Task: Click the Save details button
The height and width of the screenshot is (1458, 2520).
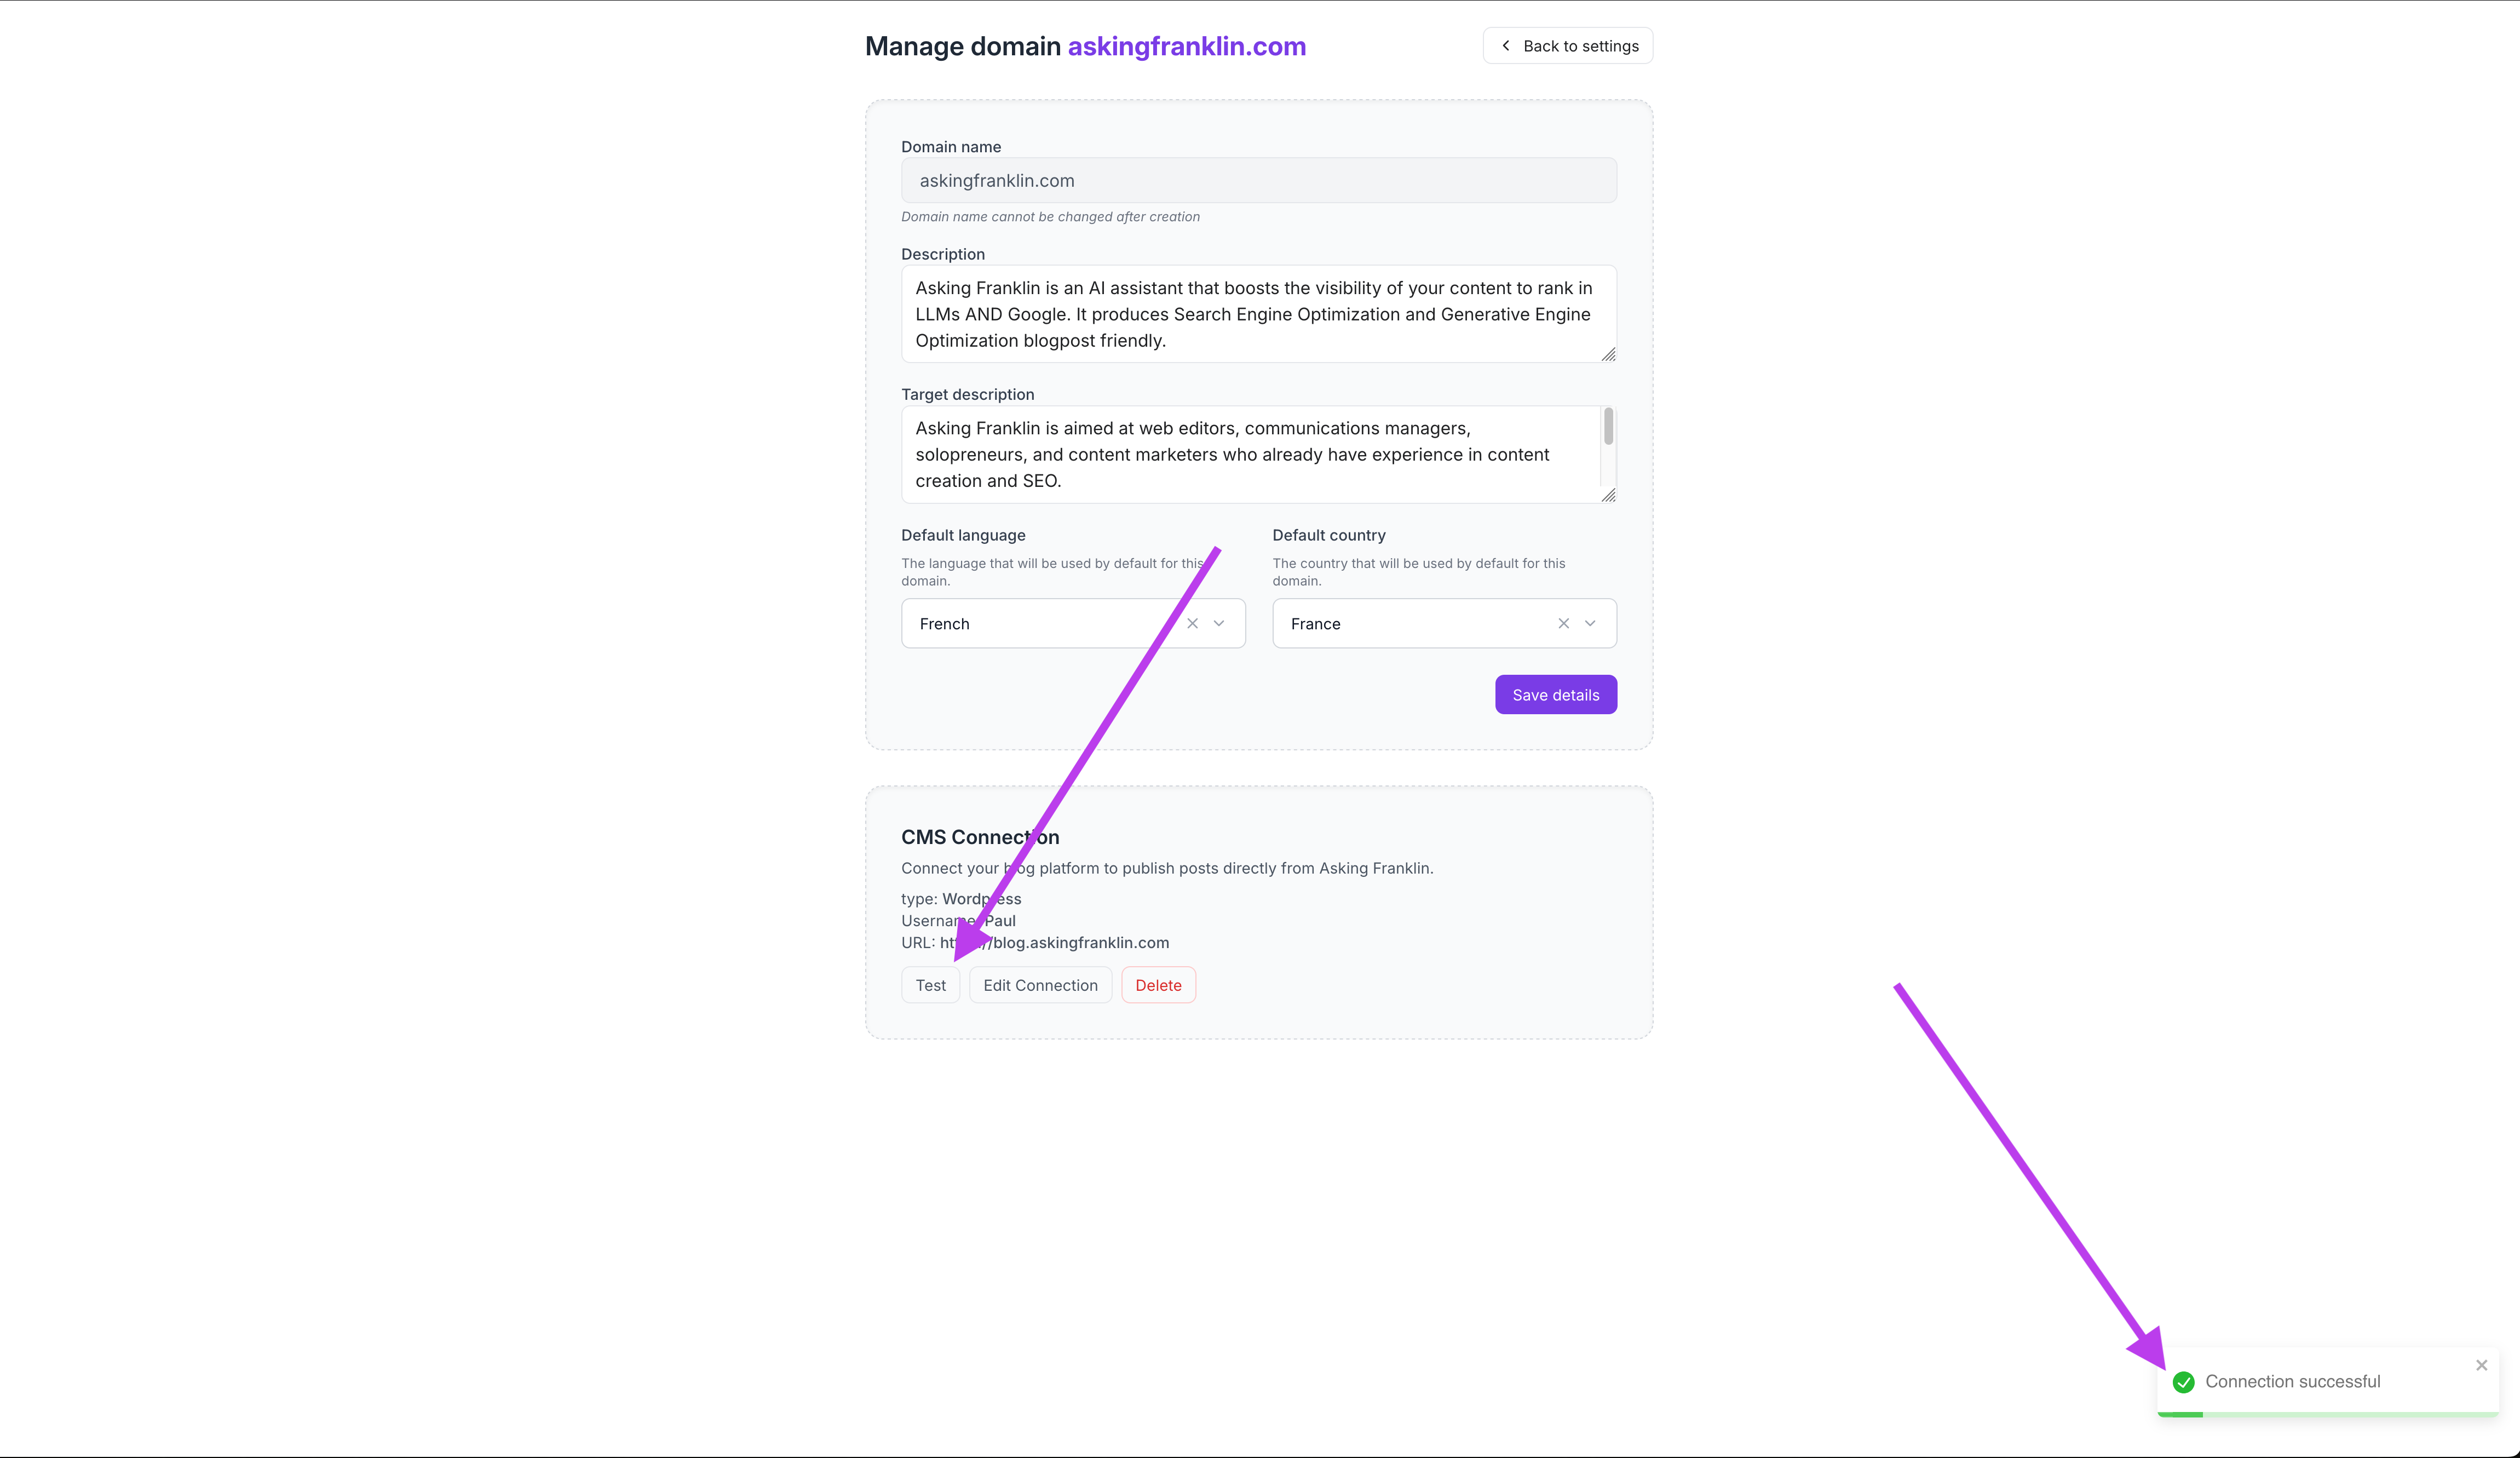Action: point(1556,694)
